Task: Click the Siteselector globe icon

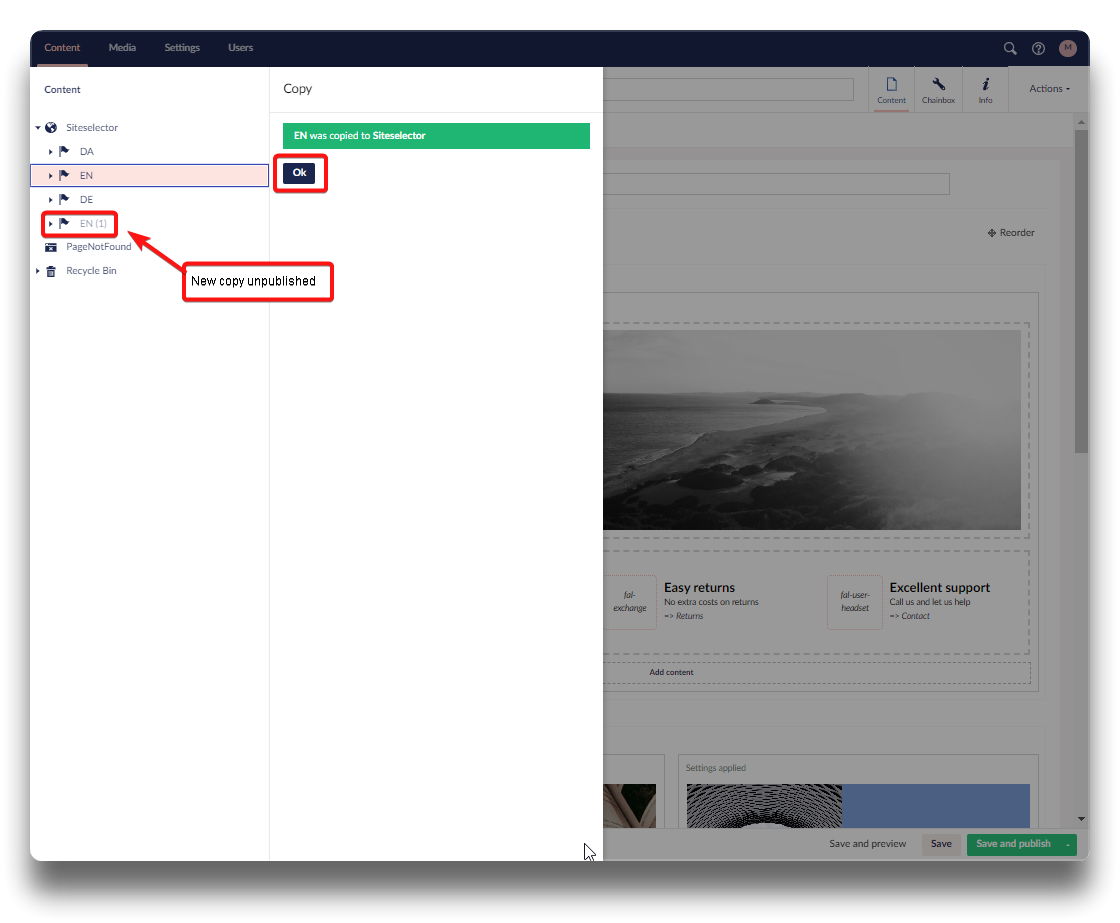Action: pyautogui.click(x=51, y=127)
